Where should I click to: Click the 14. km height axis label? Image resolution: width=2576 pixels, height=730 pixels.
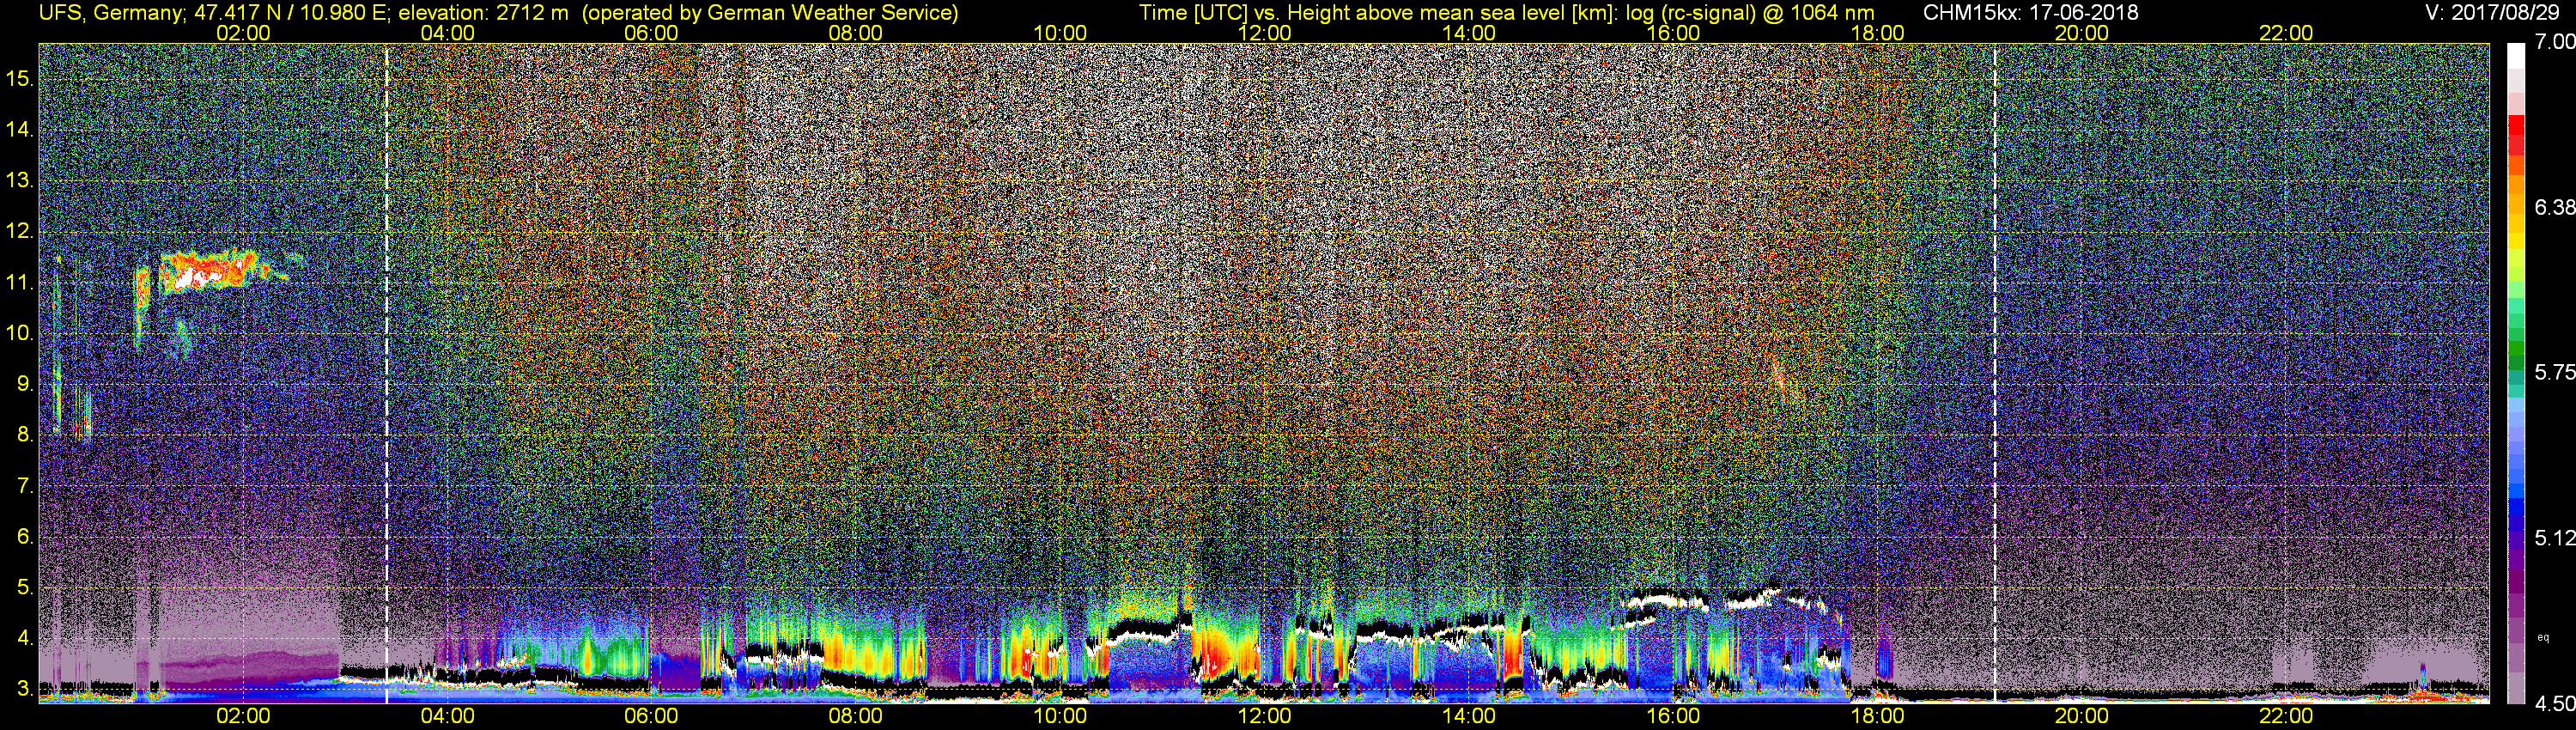[x=20, y=129]
